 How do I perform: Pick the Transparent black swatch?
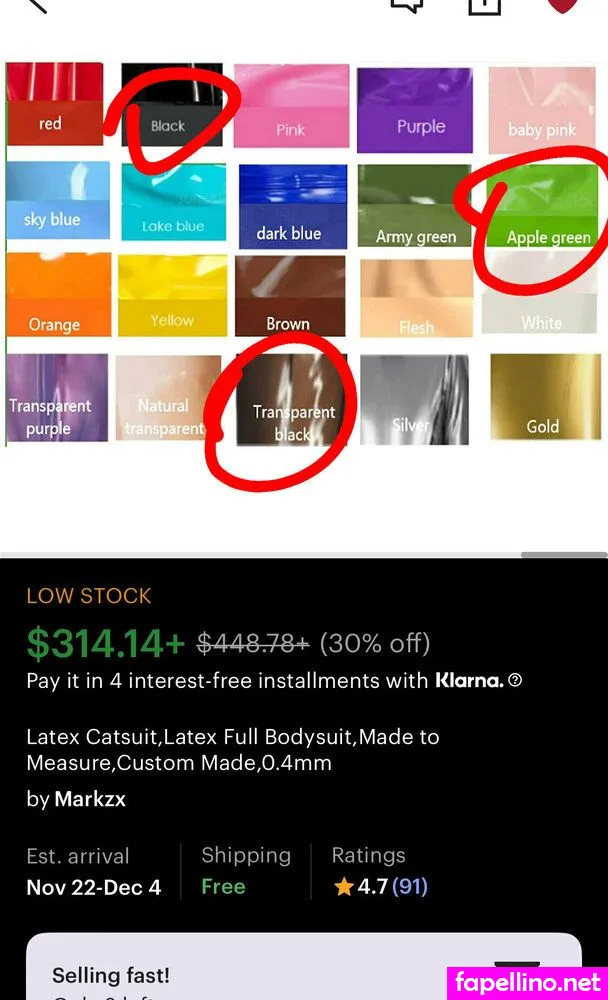(292, 399)
